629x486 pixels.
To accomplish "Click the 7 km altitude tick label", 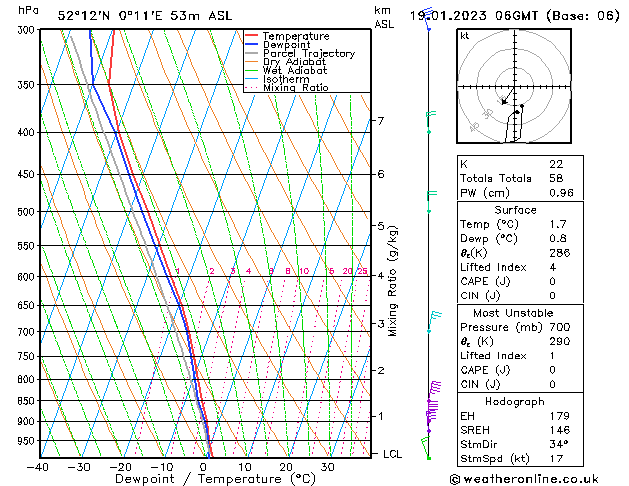I will [x=381, y=120].
